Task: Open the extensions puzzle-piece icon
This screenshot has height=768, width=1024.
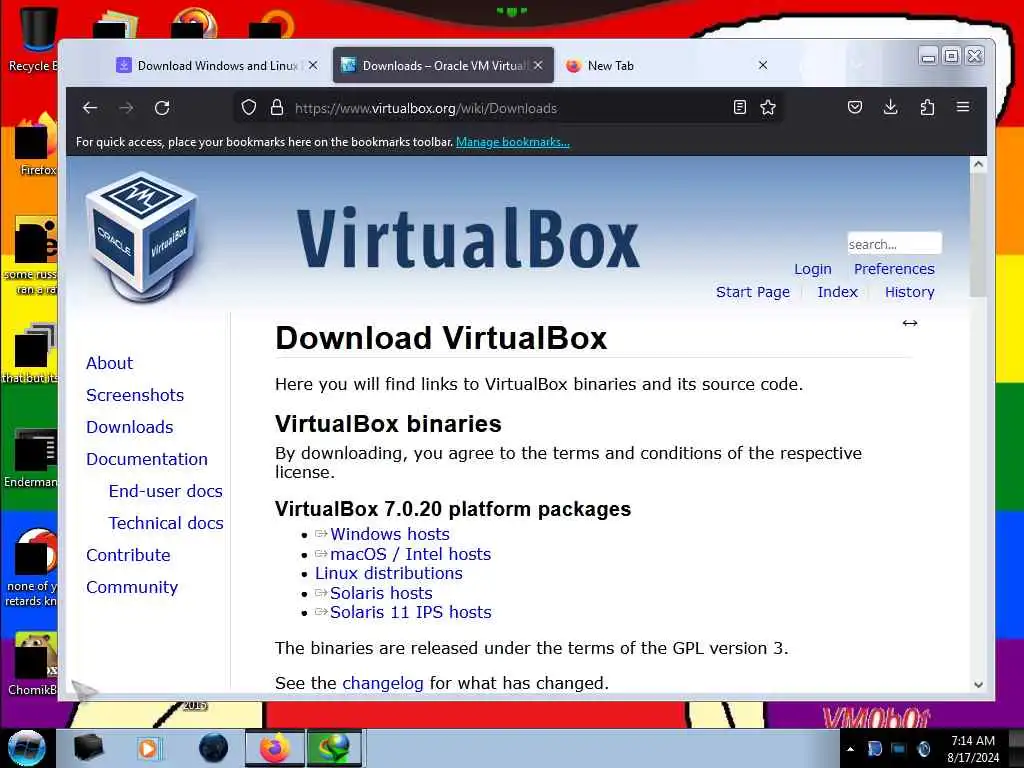Action: pyautogui.click(x=927, y=108)
